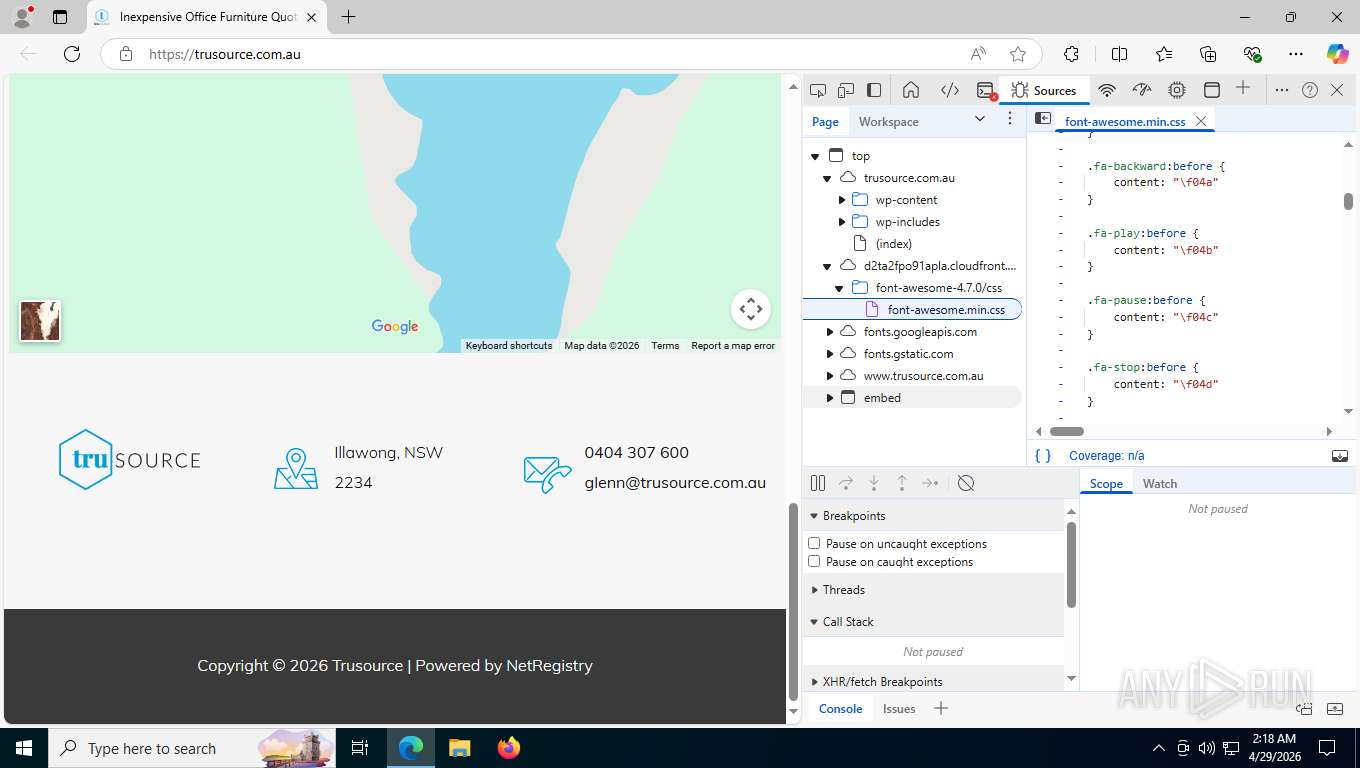
Task: Toggle device emulation icon in DevTools
Action: (x=846, y=90)
